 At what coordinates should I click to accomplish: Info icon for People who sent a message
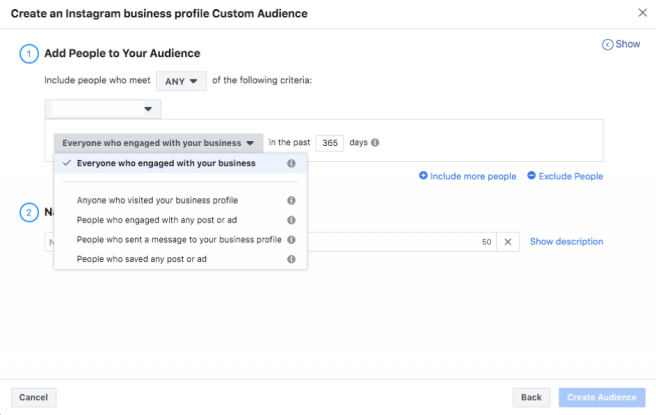click(291, 240)
